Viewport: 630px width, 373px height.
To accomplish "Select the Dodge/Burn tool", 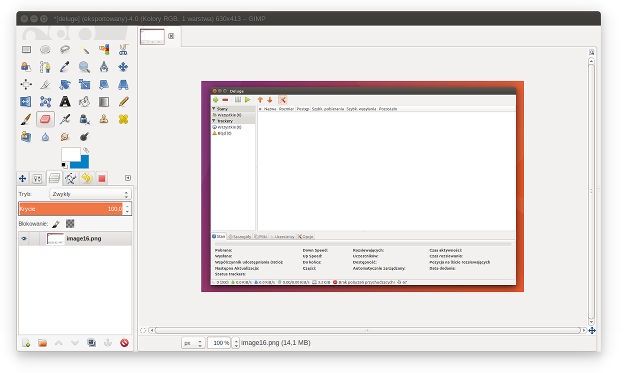I will [84, 137].
